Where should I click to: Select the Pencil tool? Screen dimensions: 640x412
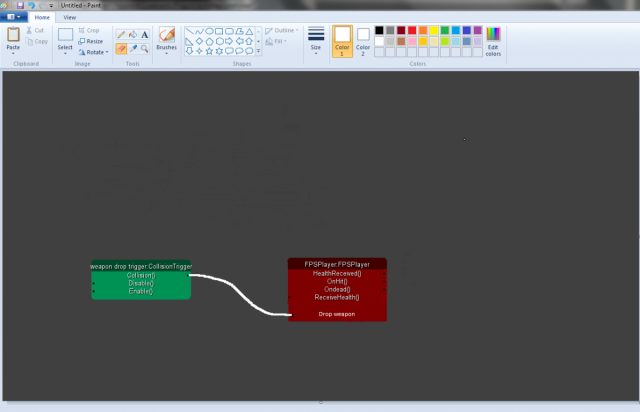[121, 35]
